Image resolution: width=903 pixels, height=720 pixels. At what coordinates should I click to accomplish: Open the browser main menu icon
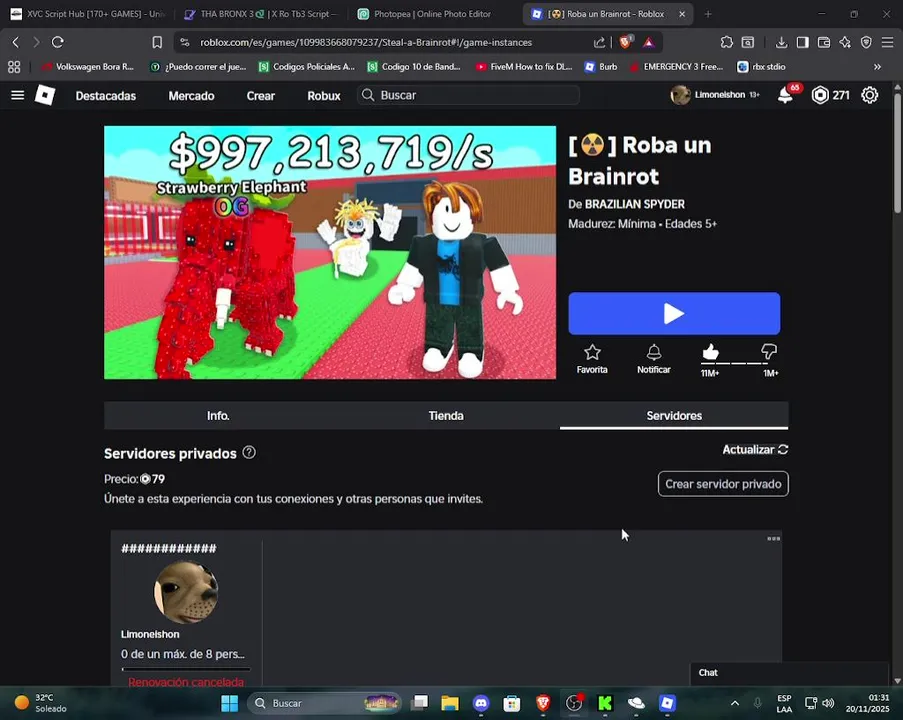tap(887, 42)
